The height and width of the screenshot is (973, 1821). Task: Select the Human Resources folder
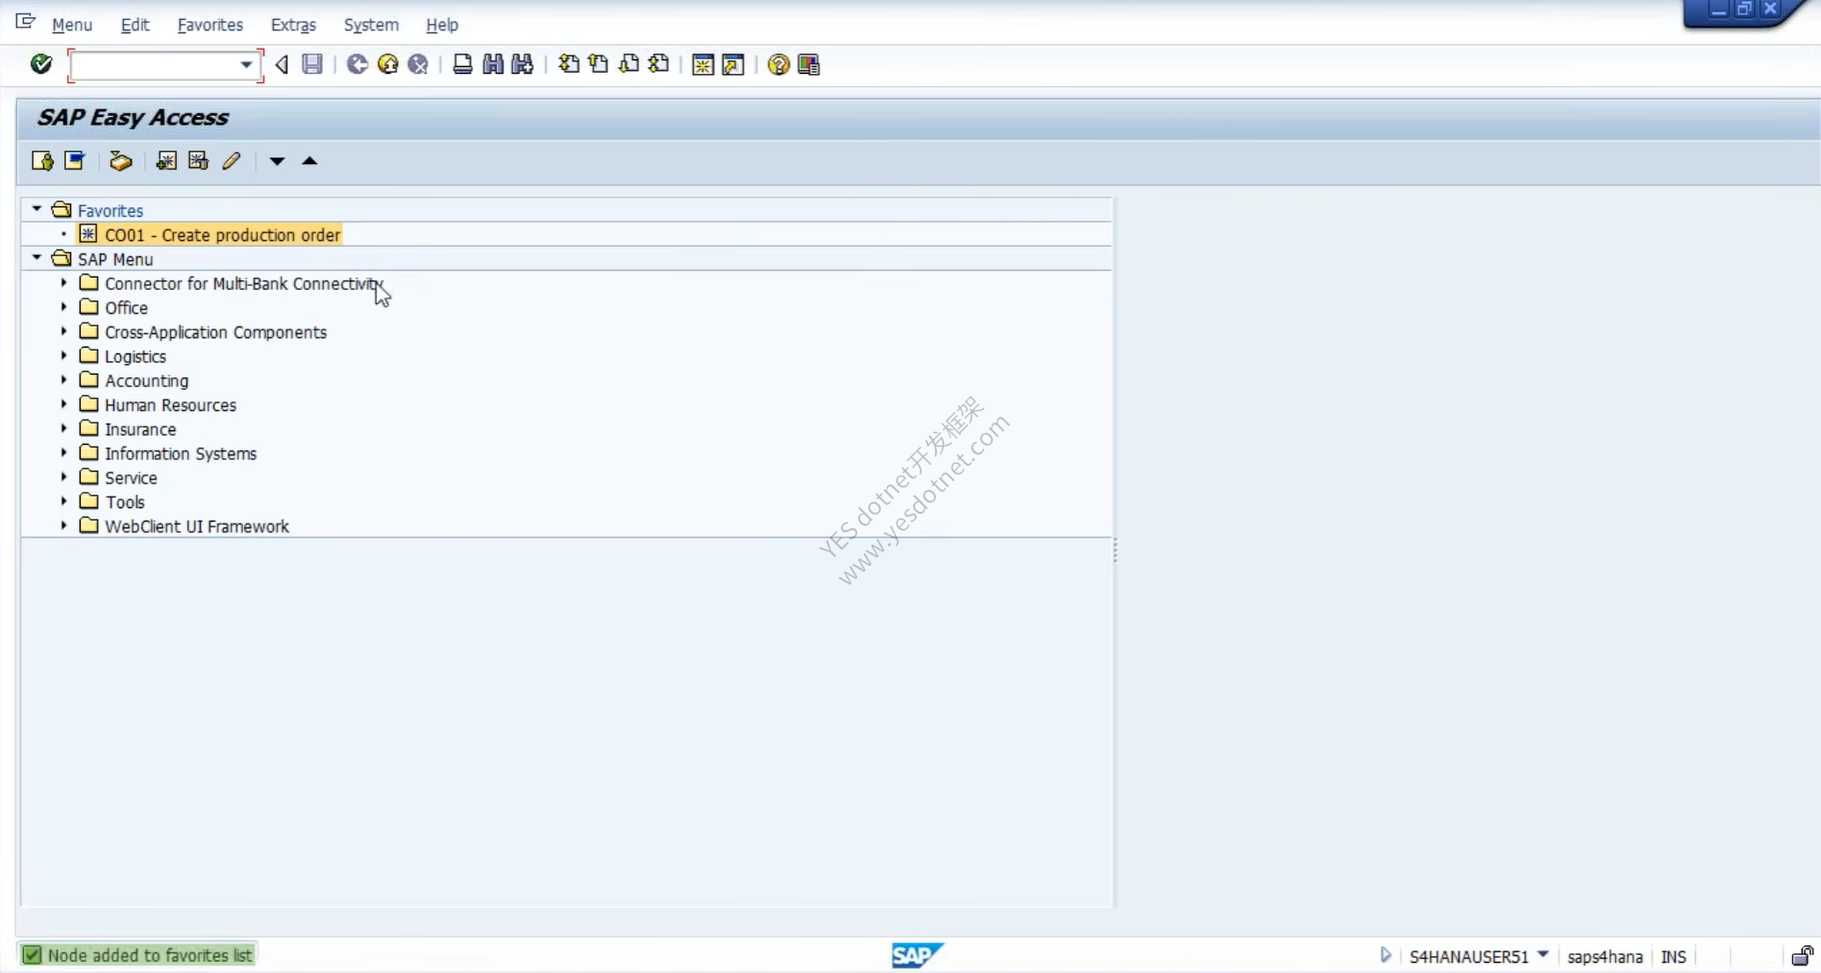click(170, 405)
